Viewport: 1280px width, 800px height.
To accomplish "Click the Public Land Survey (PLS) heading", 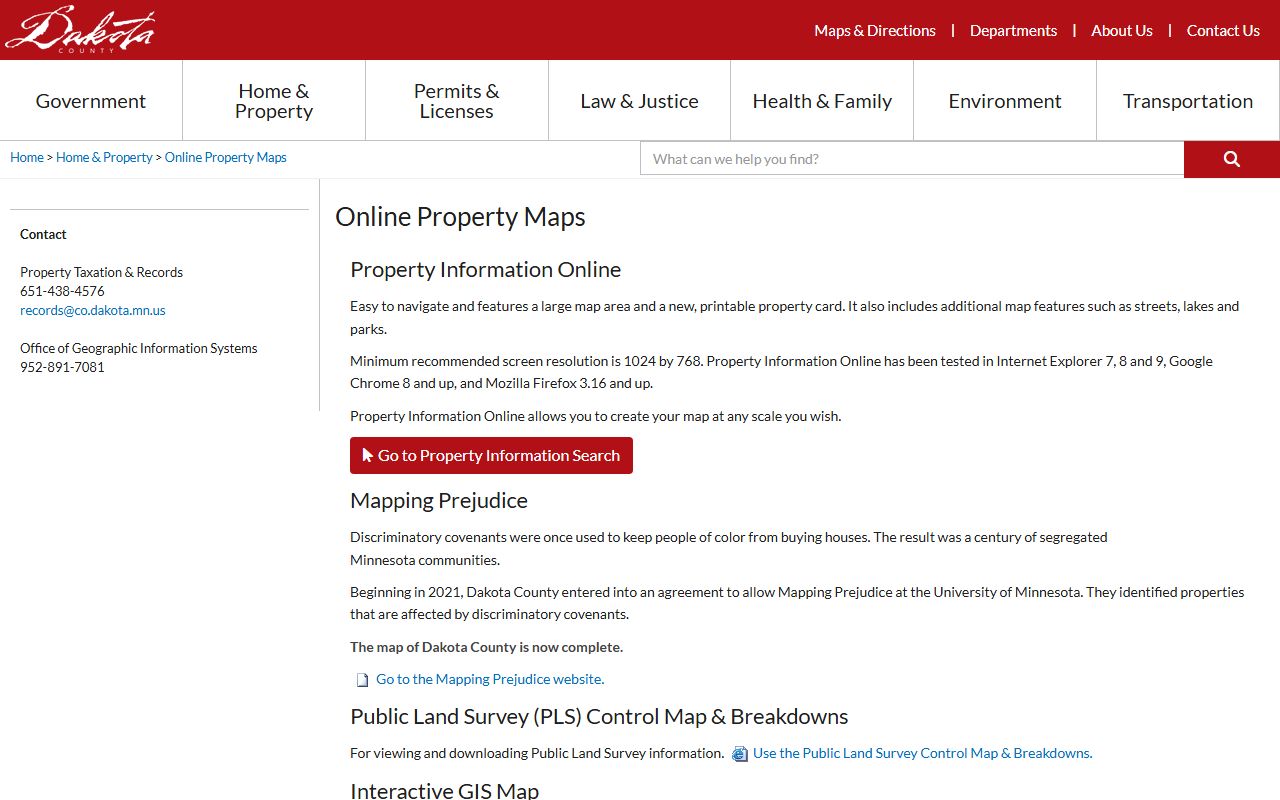I will [x=599, y=716].
